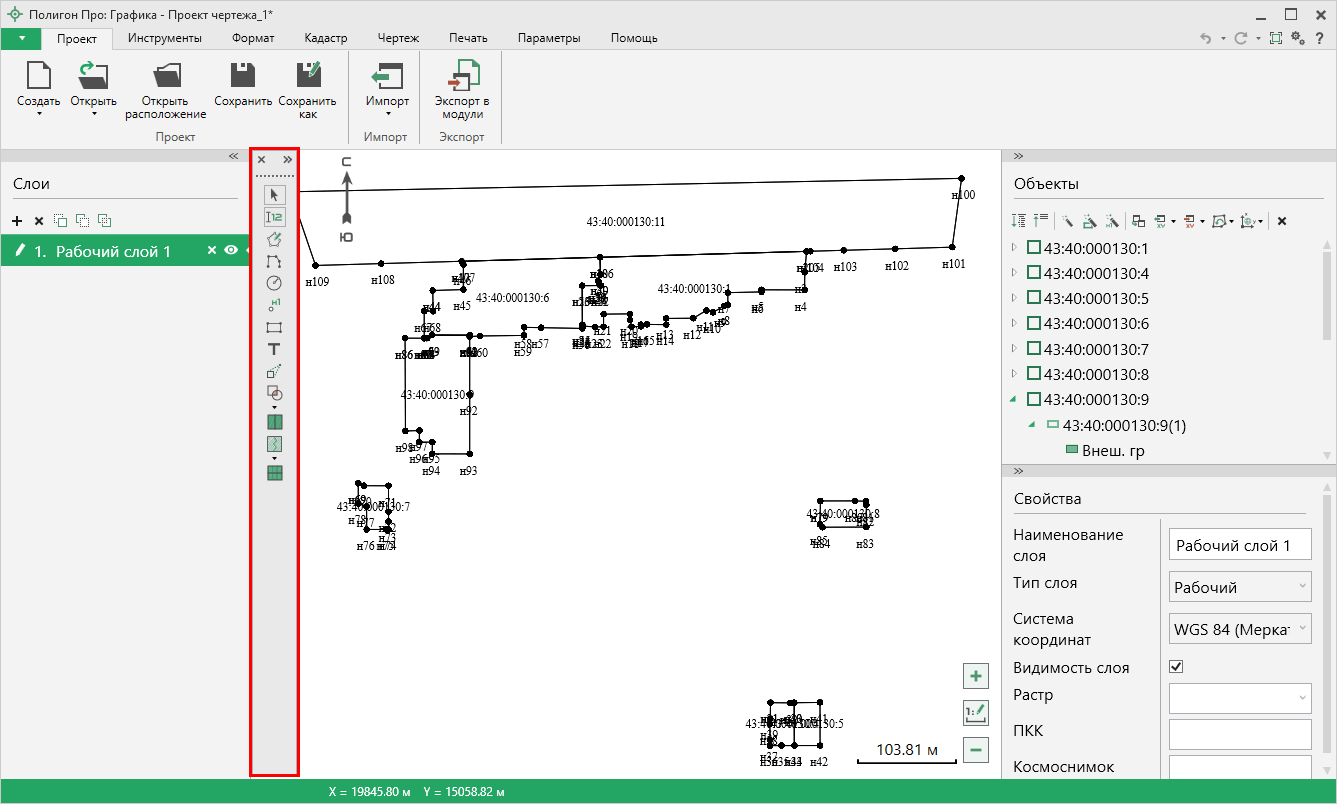Select the rectangle drawing tool
This screenshot has height=804, width=1337.
(275, 327)
